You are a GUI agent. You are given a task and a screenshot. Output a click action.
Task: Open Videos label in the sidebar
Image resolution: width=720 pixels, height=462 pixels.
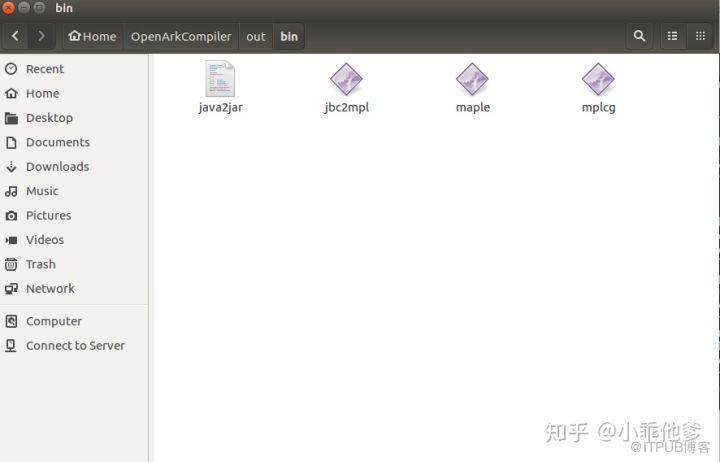point(45,240)
